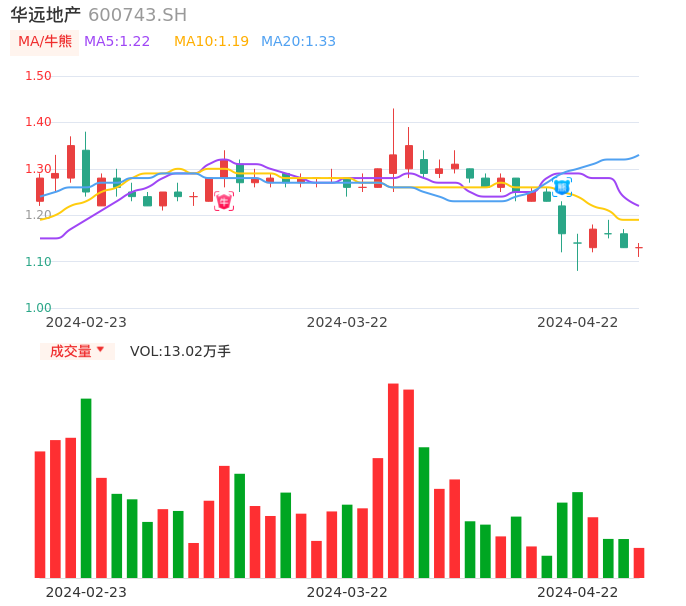Click the red arrow beside 成交量
This screenshot has height=606, width=686.
100,350
